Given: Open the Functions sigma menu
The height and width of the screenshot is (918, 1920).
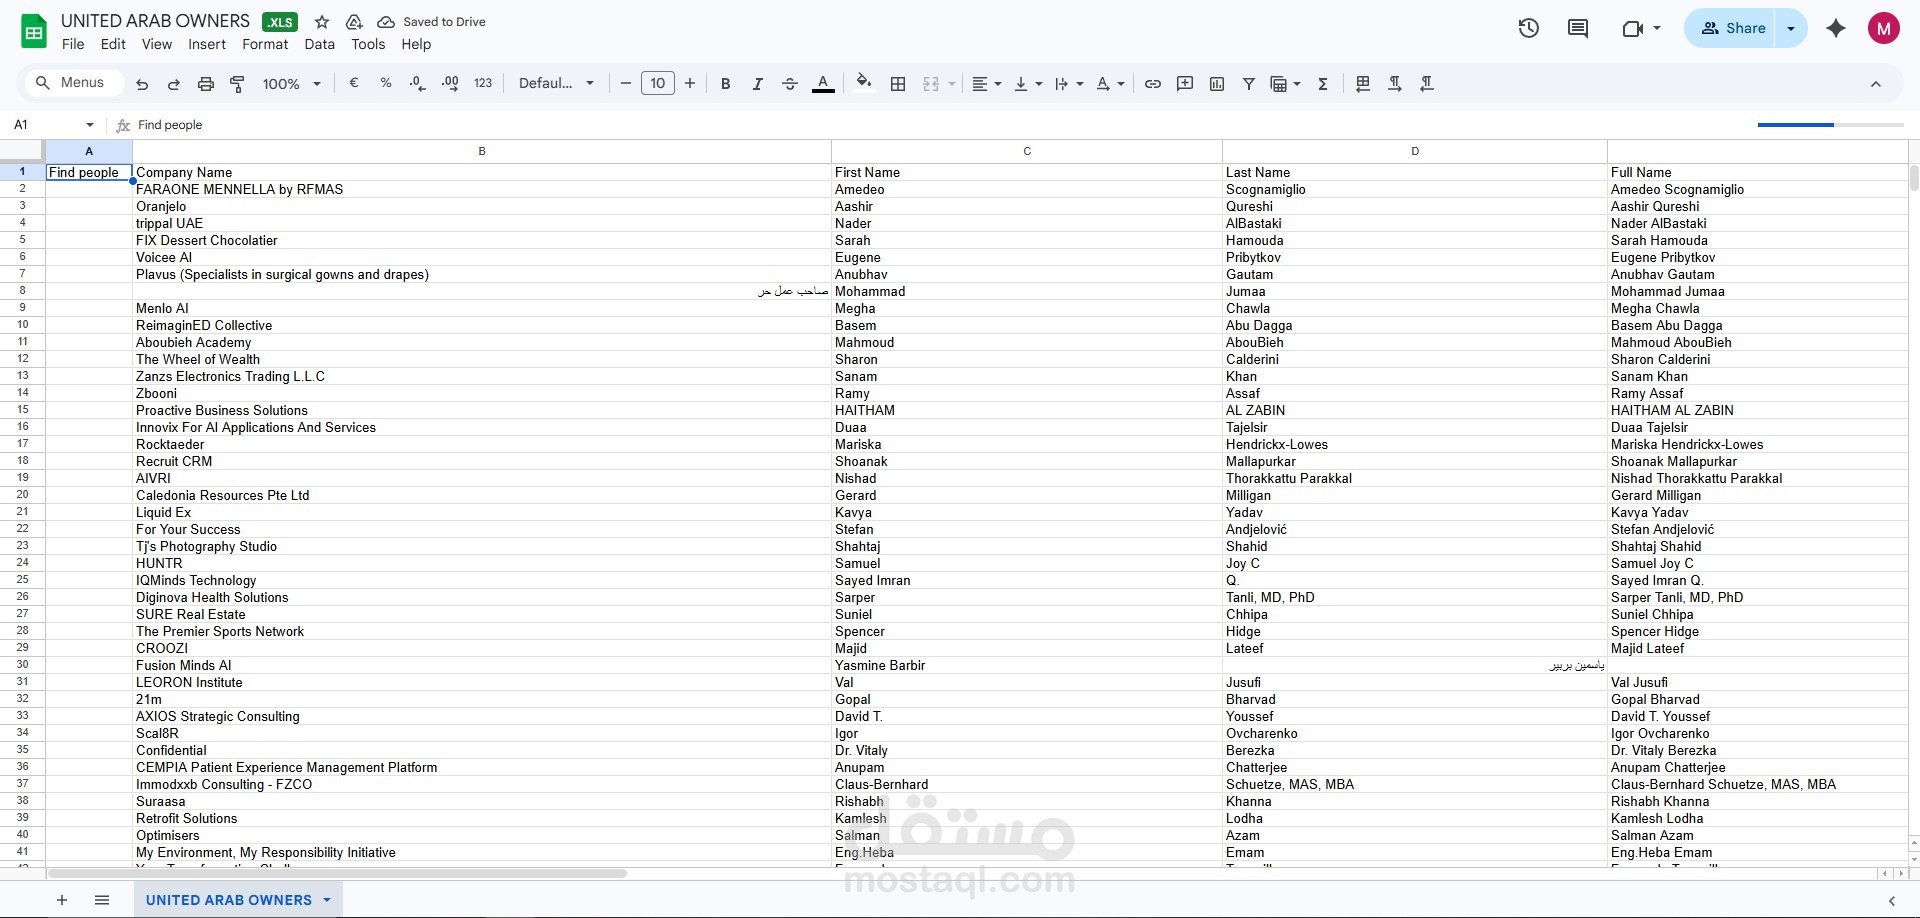Looking at the screenshot, I should (x=1323, y=84).
